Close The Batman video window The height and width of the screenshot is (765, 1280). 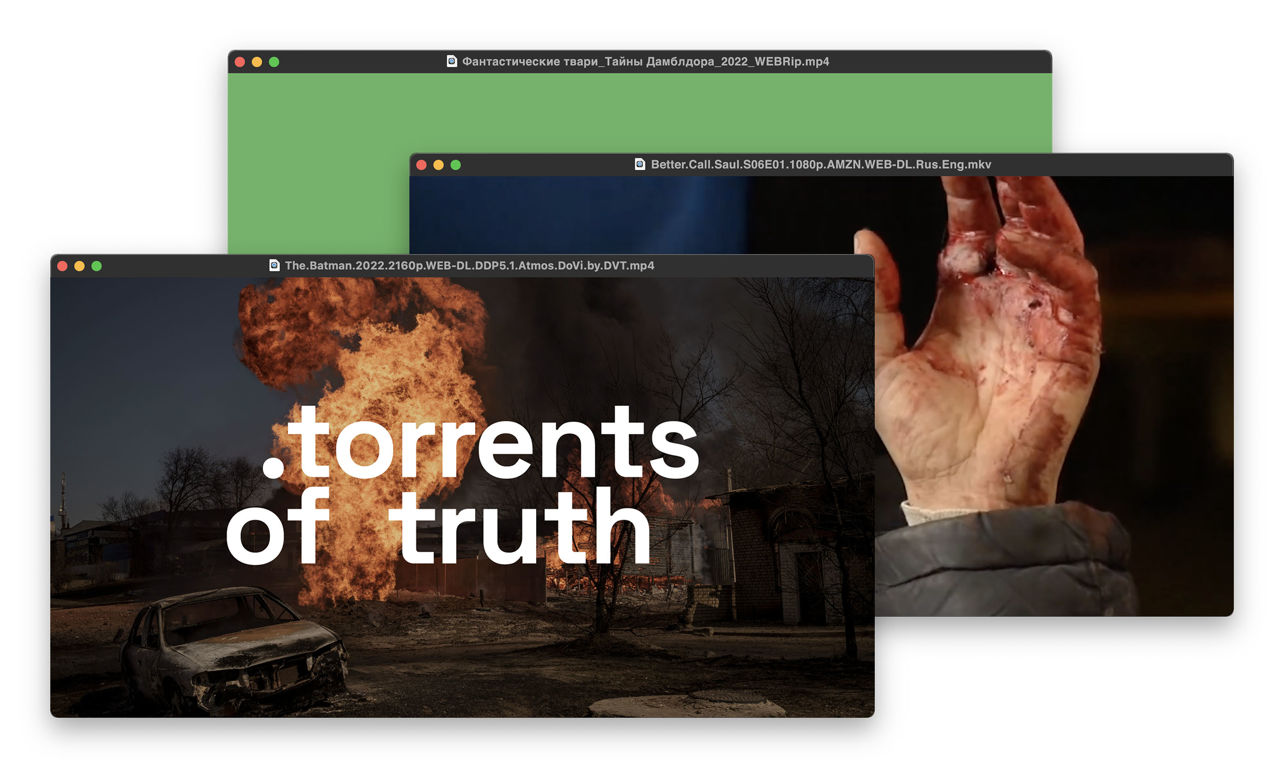click(x=62, y=266)
